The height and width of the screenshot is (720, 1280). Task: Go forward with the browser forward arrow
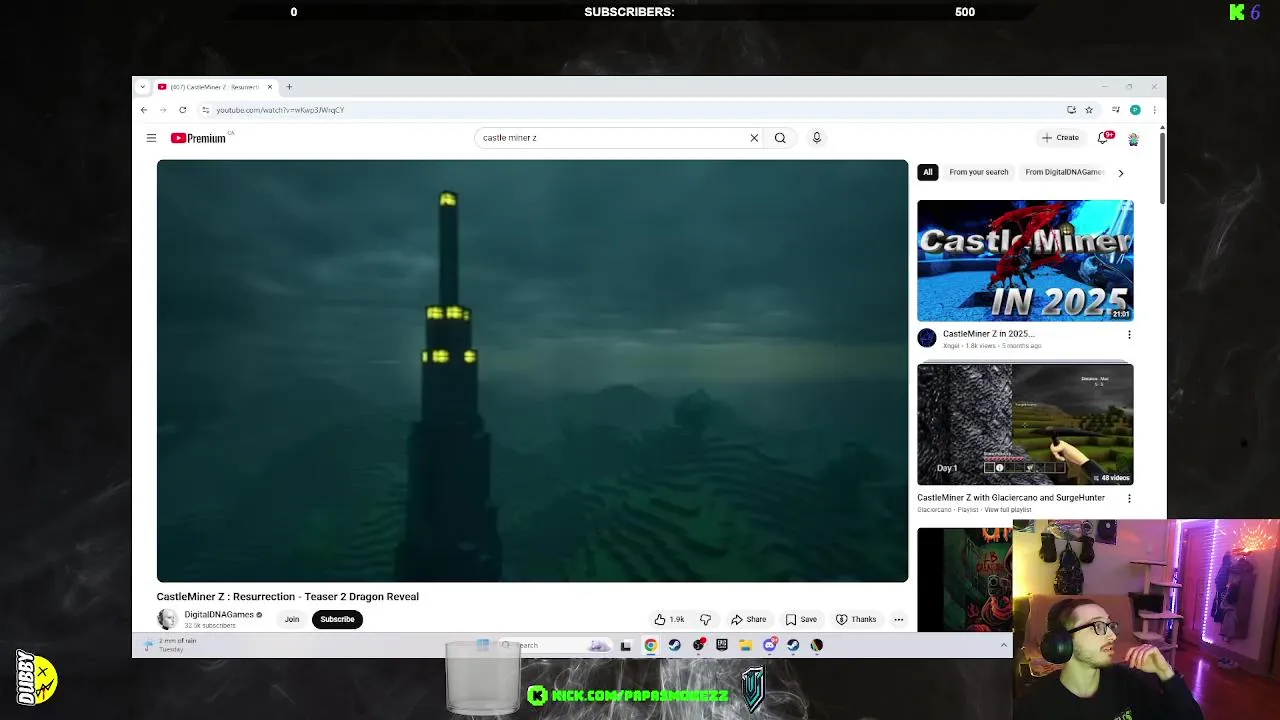pos(163,110)
